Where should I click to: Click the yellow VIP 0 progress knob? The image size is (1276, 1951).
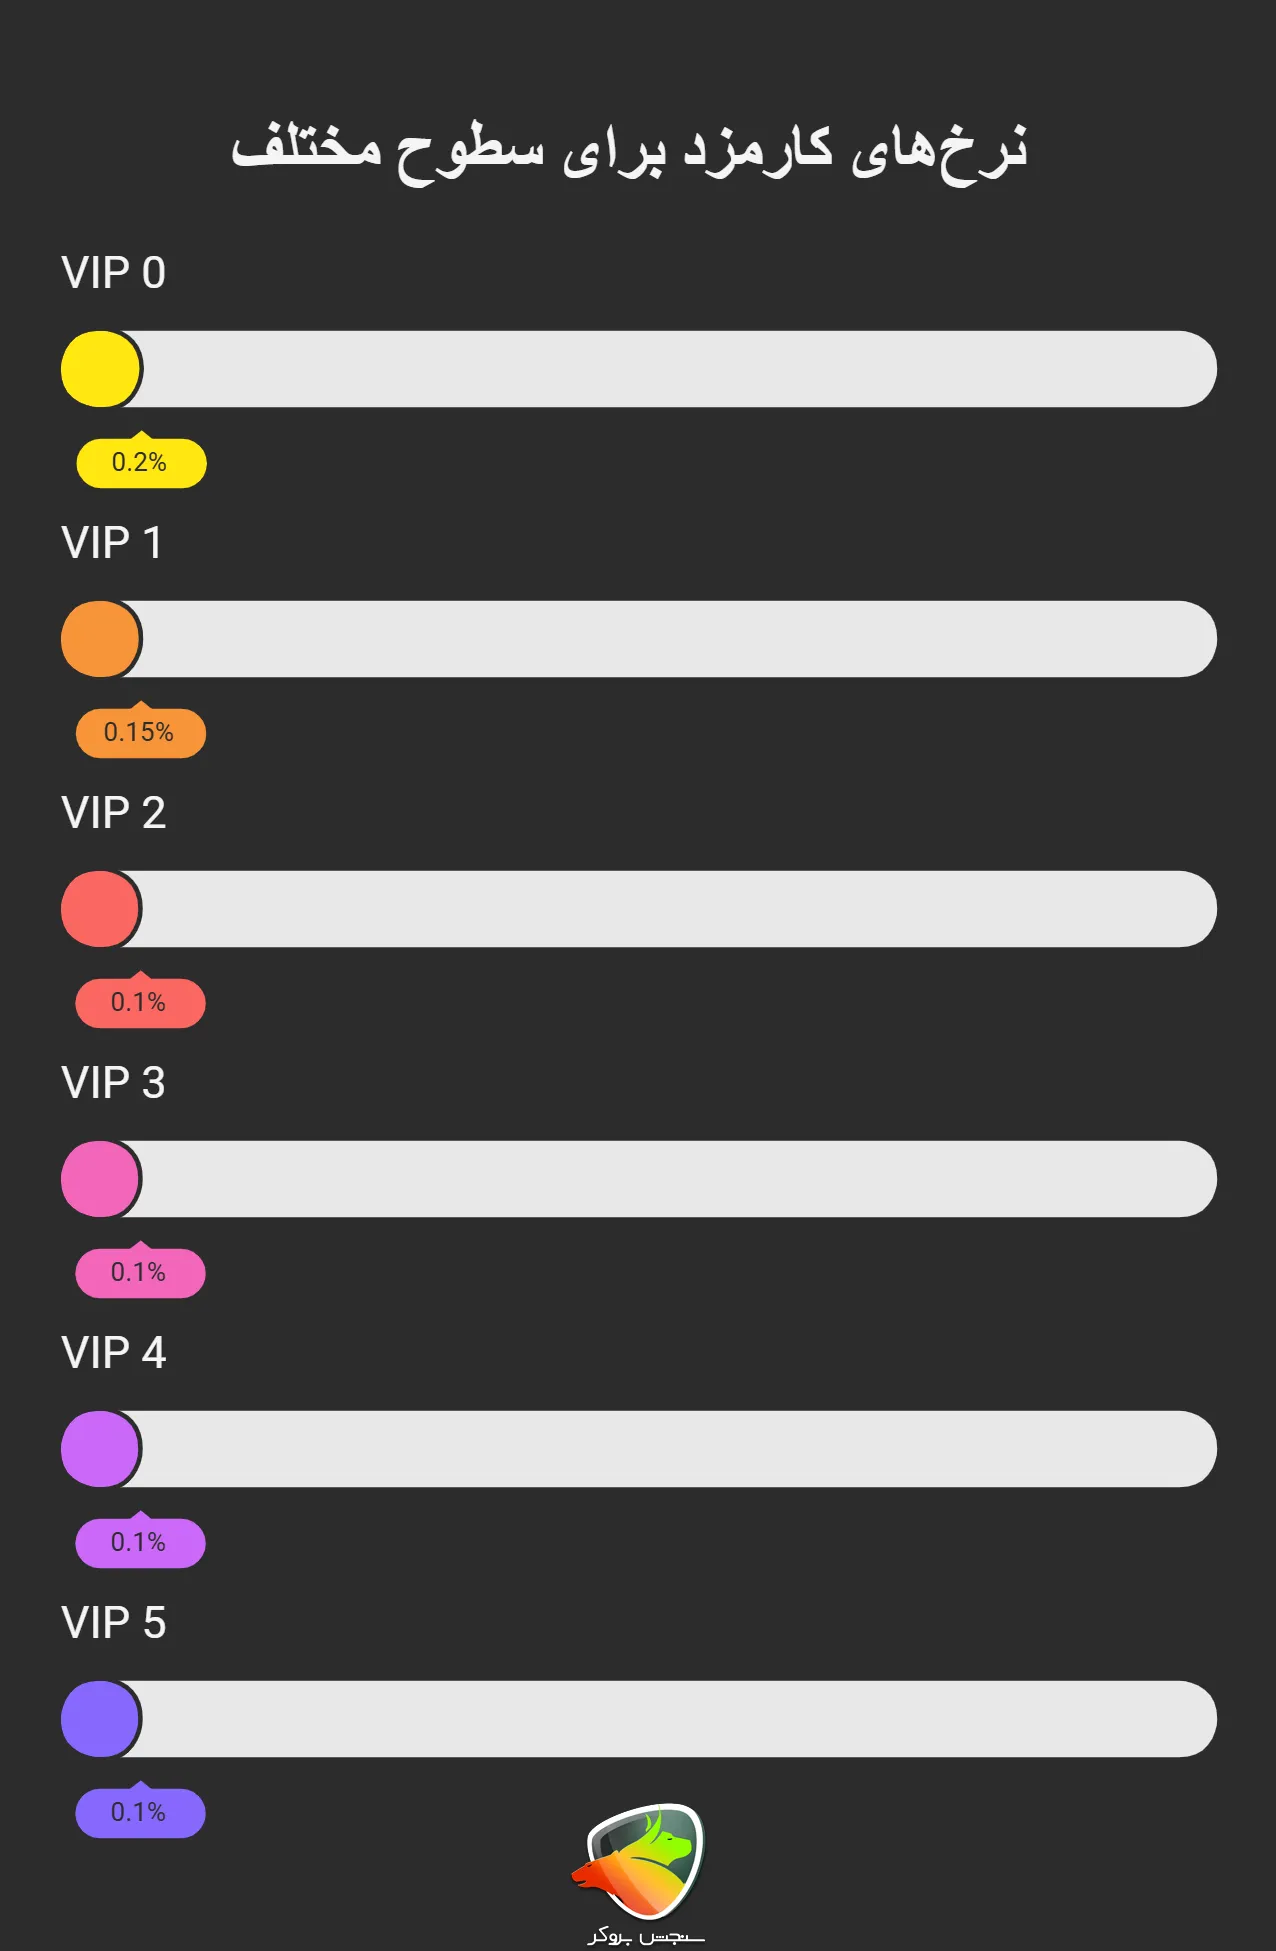coord(100,369)
